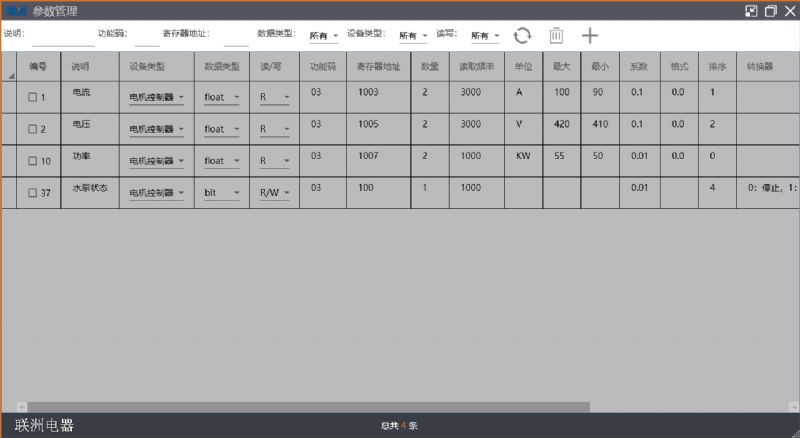Expand the R/W dropdown in 水泵状态 row
This screenshot has height=438, width=800.
(274, 192)
